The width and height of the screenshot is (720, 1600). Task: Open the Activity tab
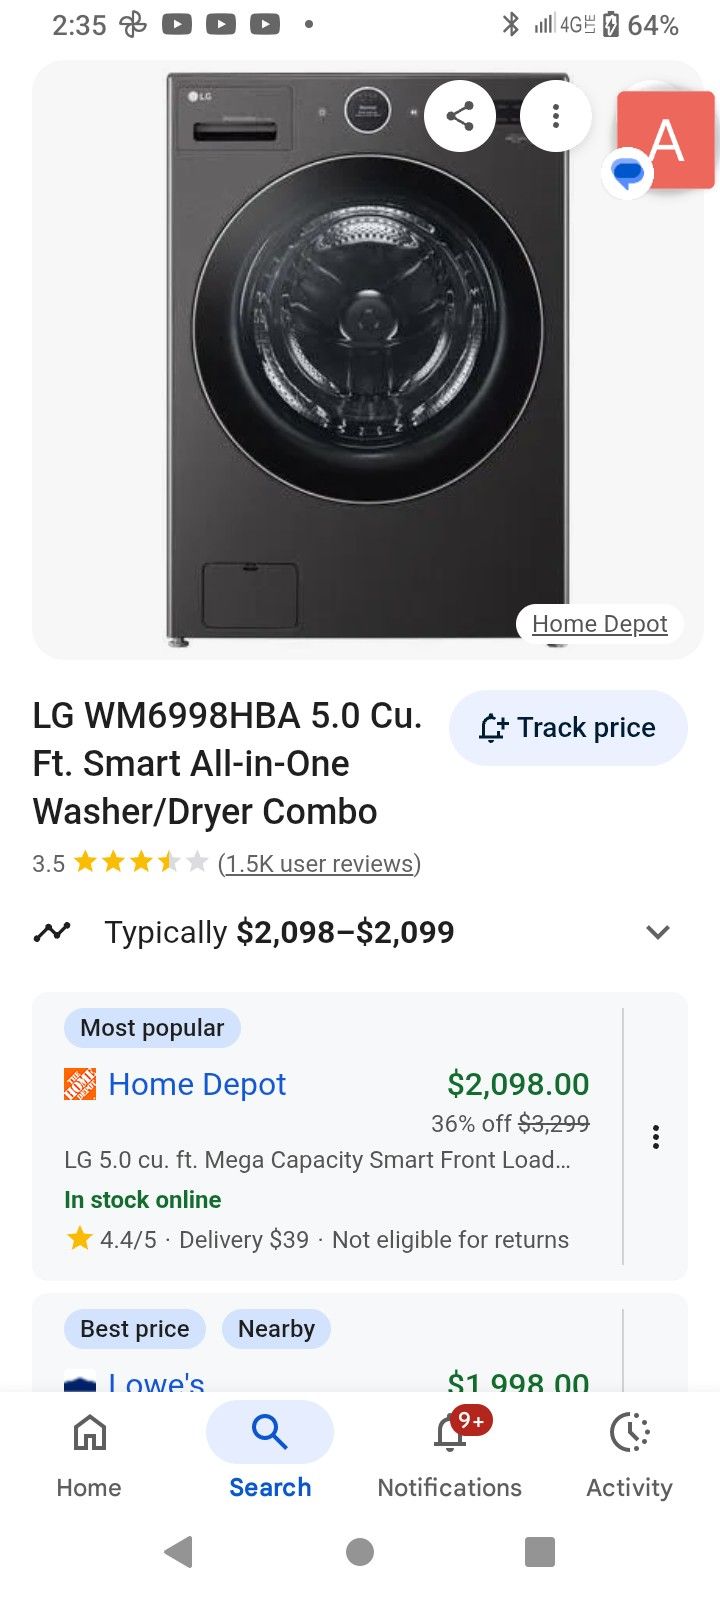[629, 1455]
